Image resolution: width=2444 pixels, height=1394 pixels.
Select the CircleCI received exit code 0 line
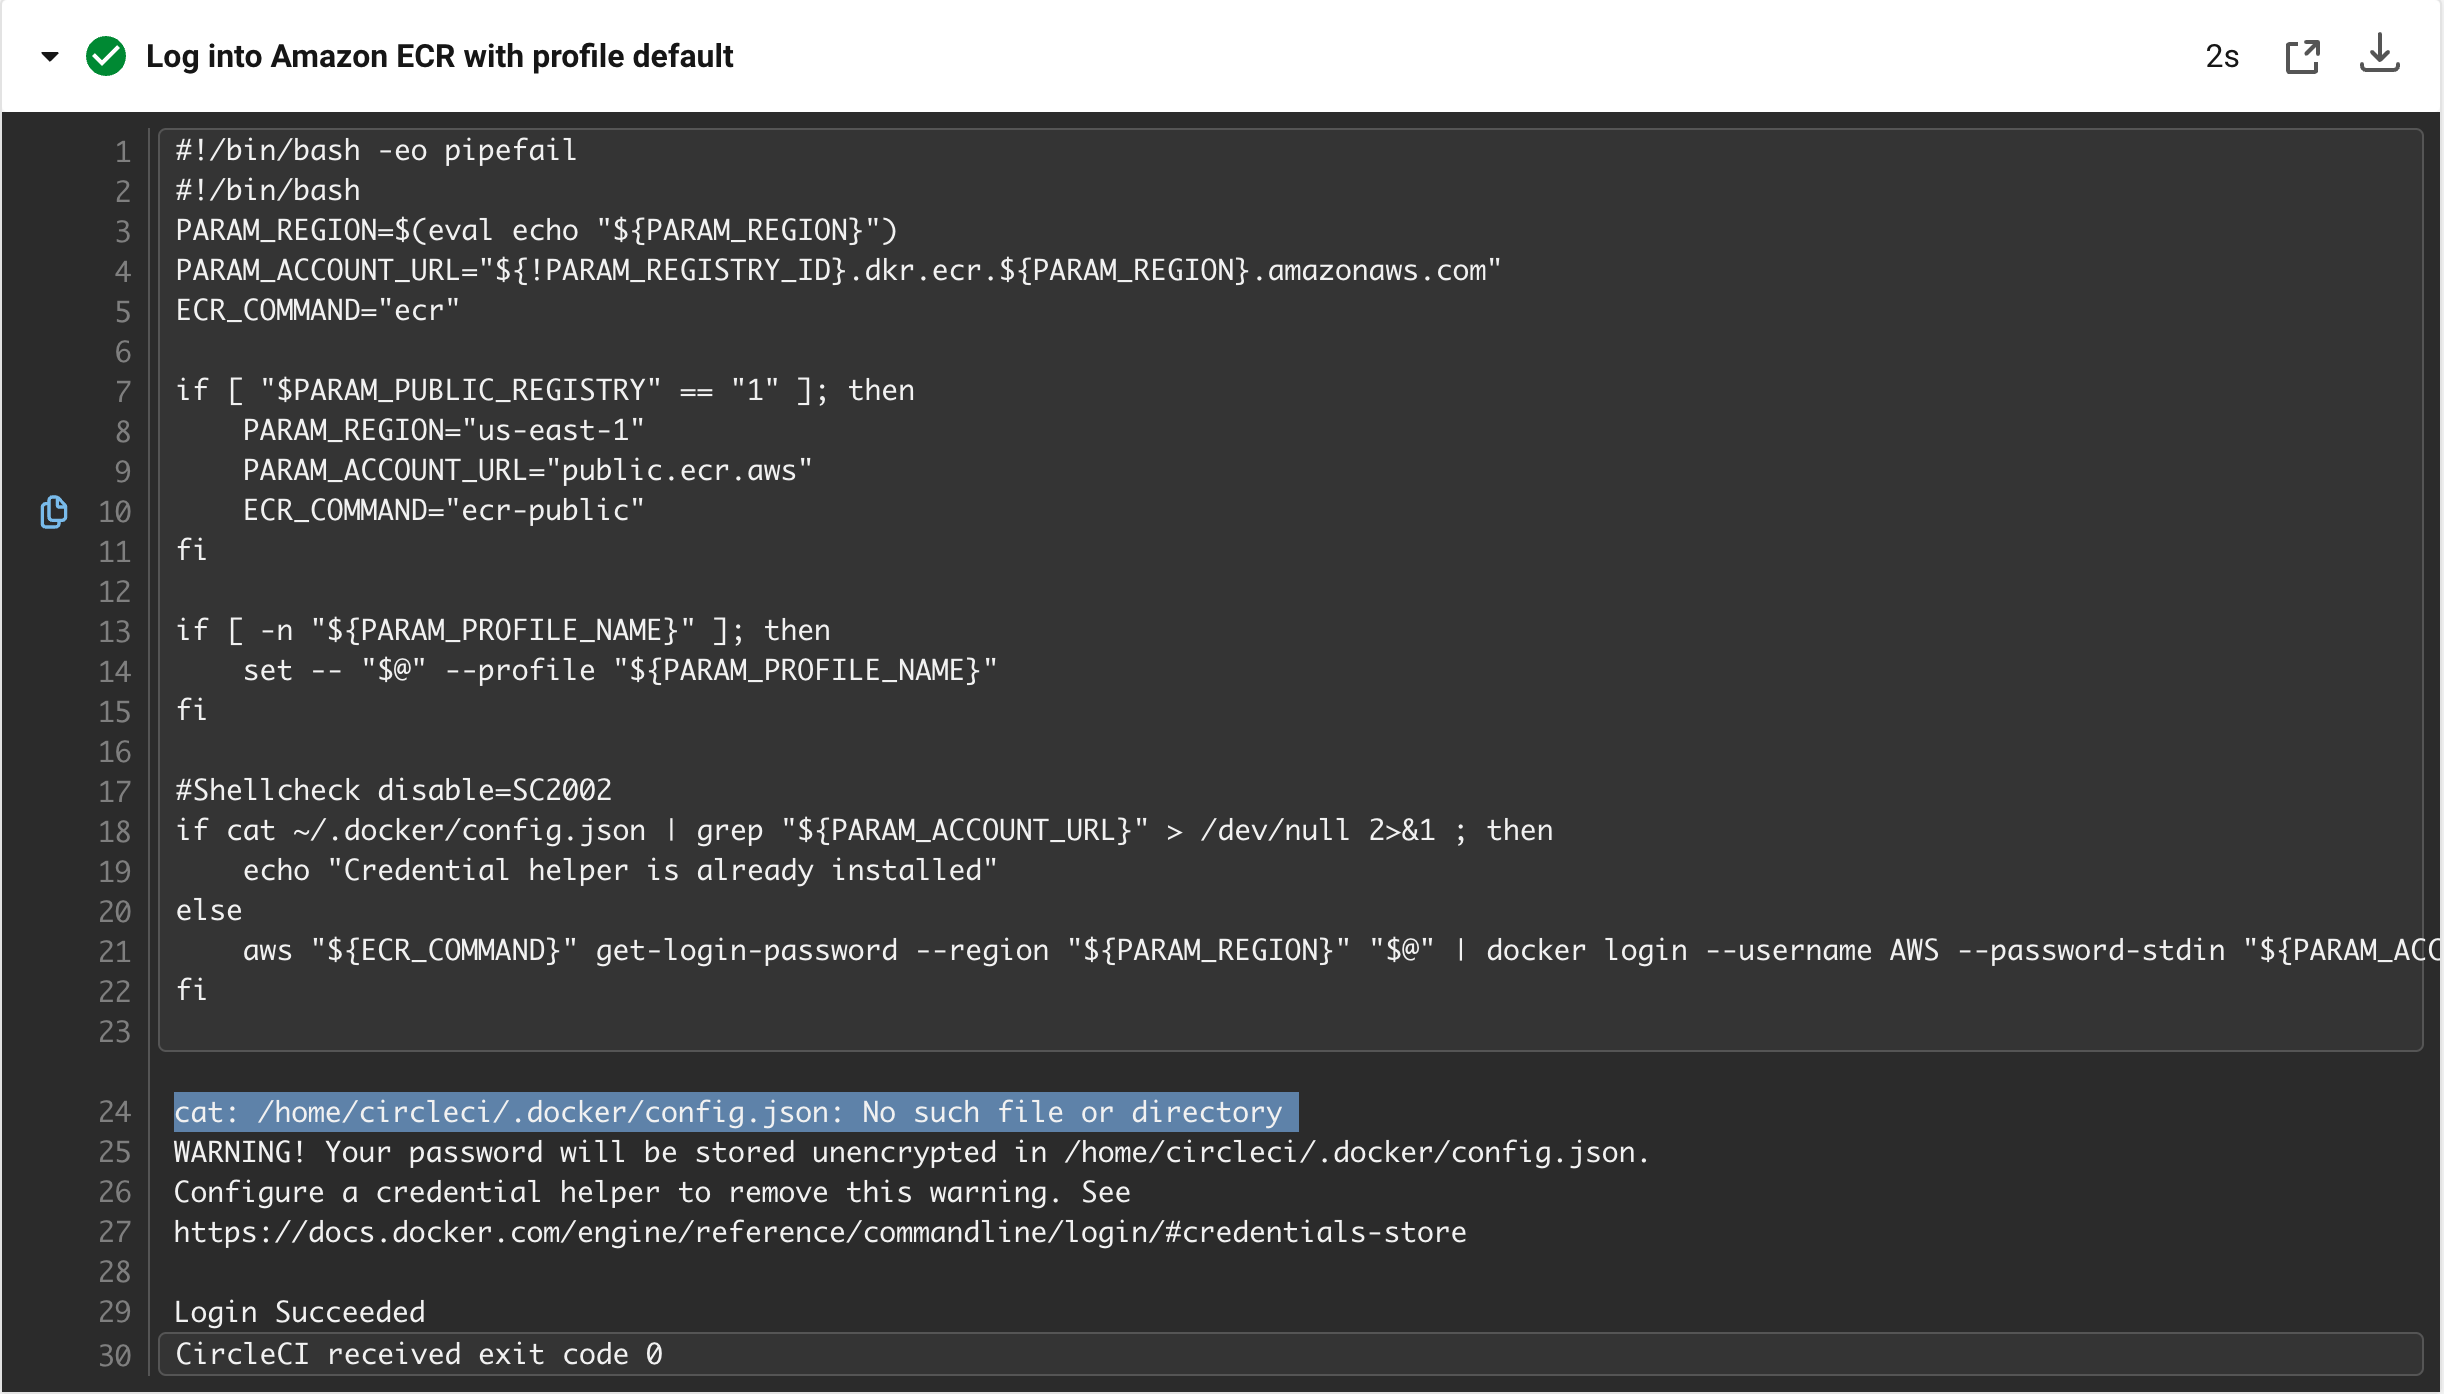418,1354
